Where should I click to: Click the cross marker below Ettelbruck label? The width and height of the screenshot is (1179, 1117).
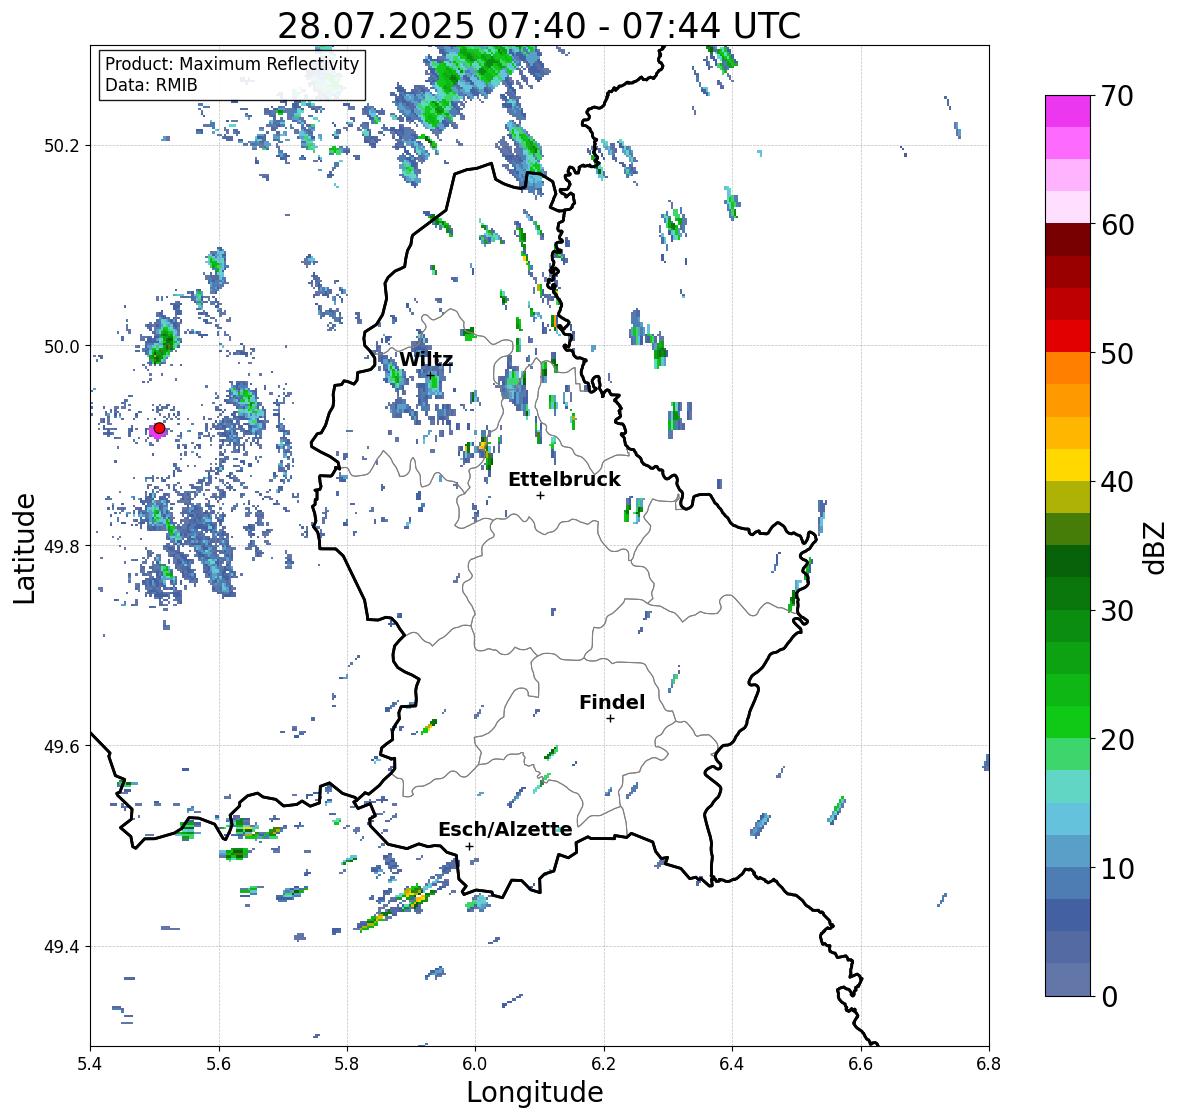pyautogui.click(x=540, y=495)
